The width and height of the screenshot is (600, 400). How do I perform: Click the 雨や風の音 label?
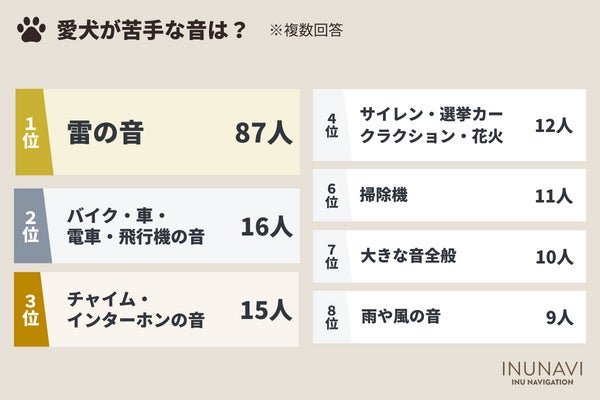(x=401, y=318)
